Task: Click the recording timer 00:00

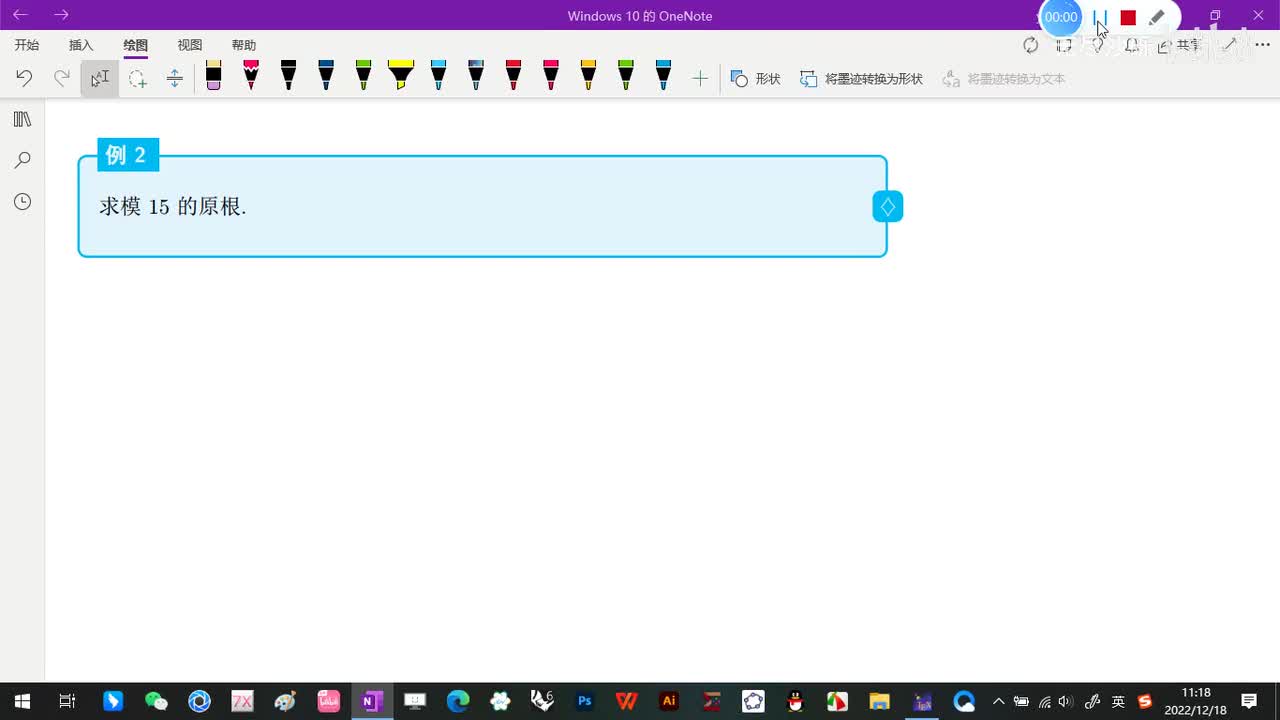Action: 1061,17
